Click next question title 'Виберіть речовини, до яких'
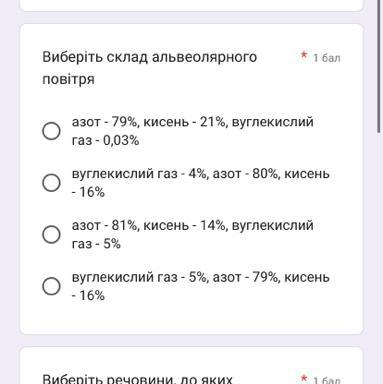The width and height of the screenshot is (383, 384). coord(137,379)
